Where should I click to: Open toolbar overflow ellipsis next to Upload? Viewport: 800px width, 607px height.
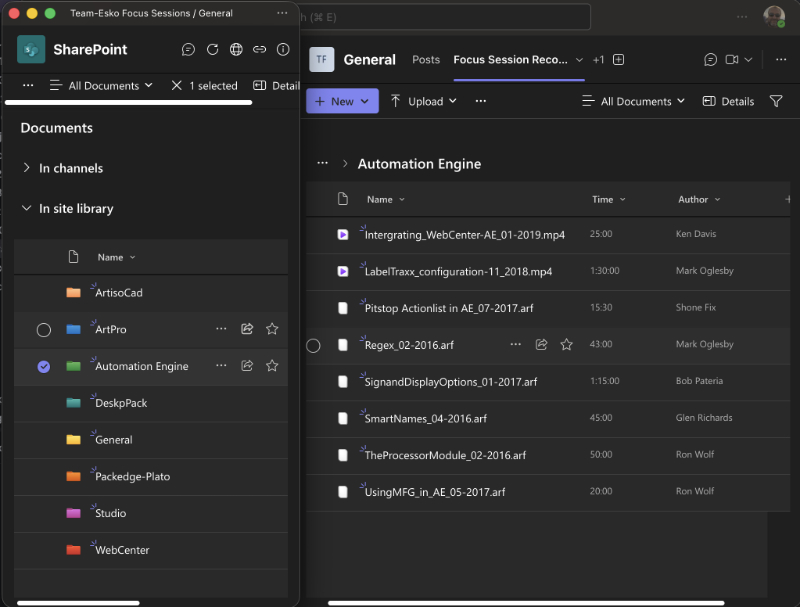pyautogui.click(x=481, y=101)
